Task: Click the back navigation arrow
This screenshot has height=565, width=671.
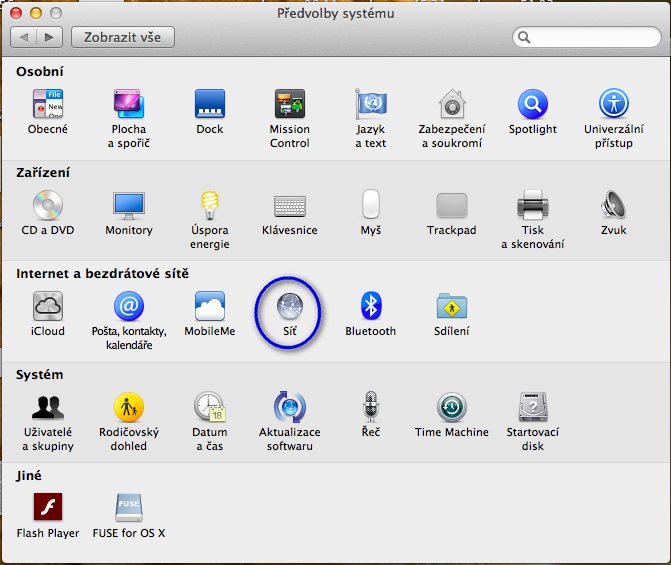Action: (24, 37)
